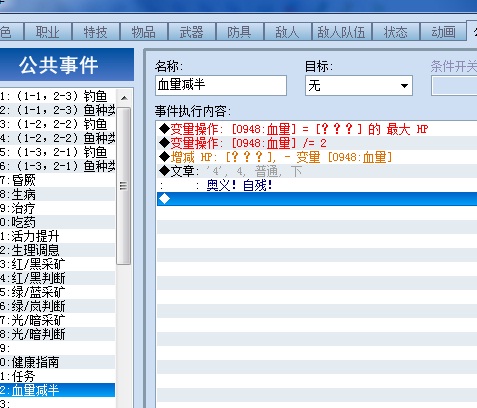The width and height of the screenshot is (477, 408).
Task: Select the 昏厥 common event
Action: 57,180
